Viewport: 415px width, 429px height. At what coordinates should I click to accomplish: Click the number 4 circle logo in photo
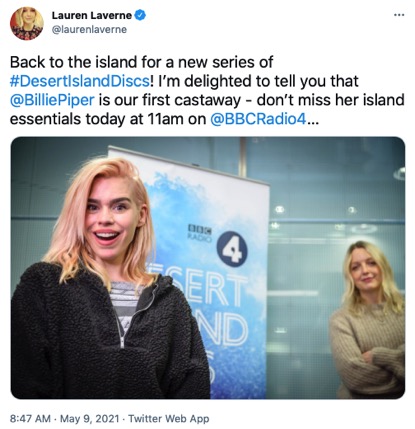pyautogui.click(x=232, y=249)
